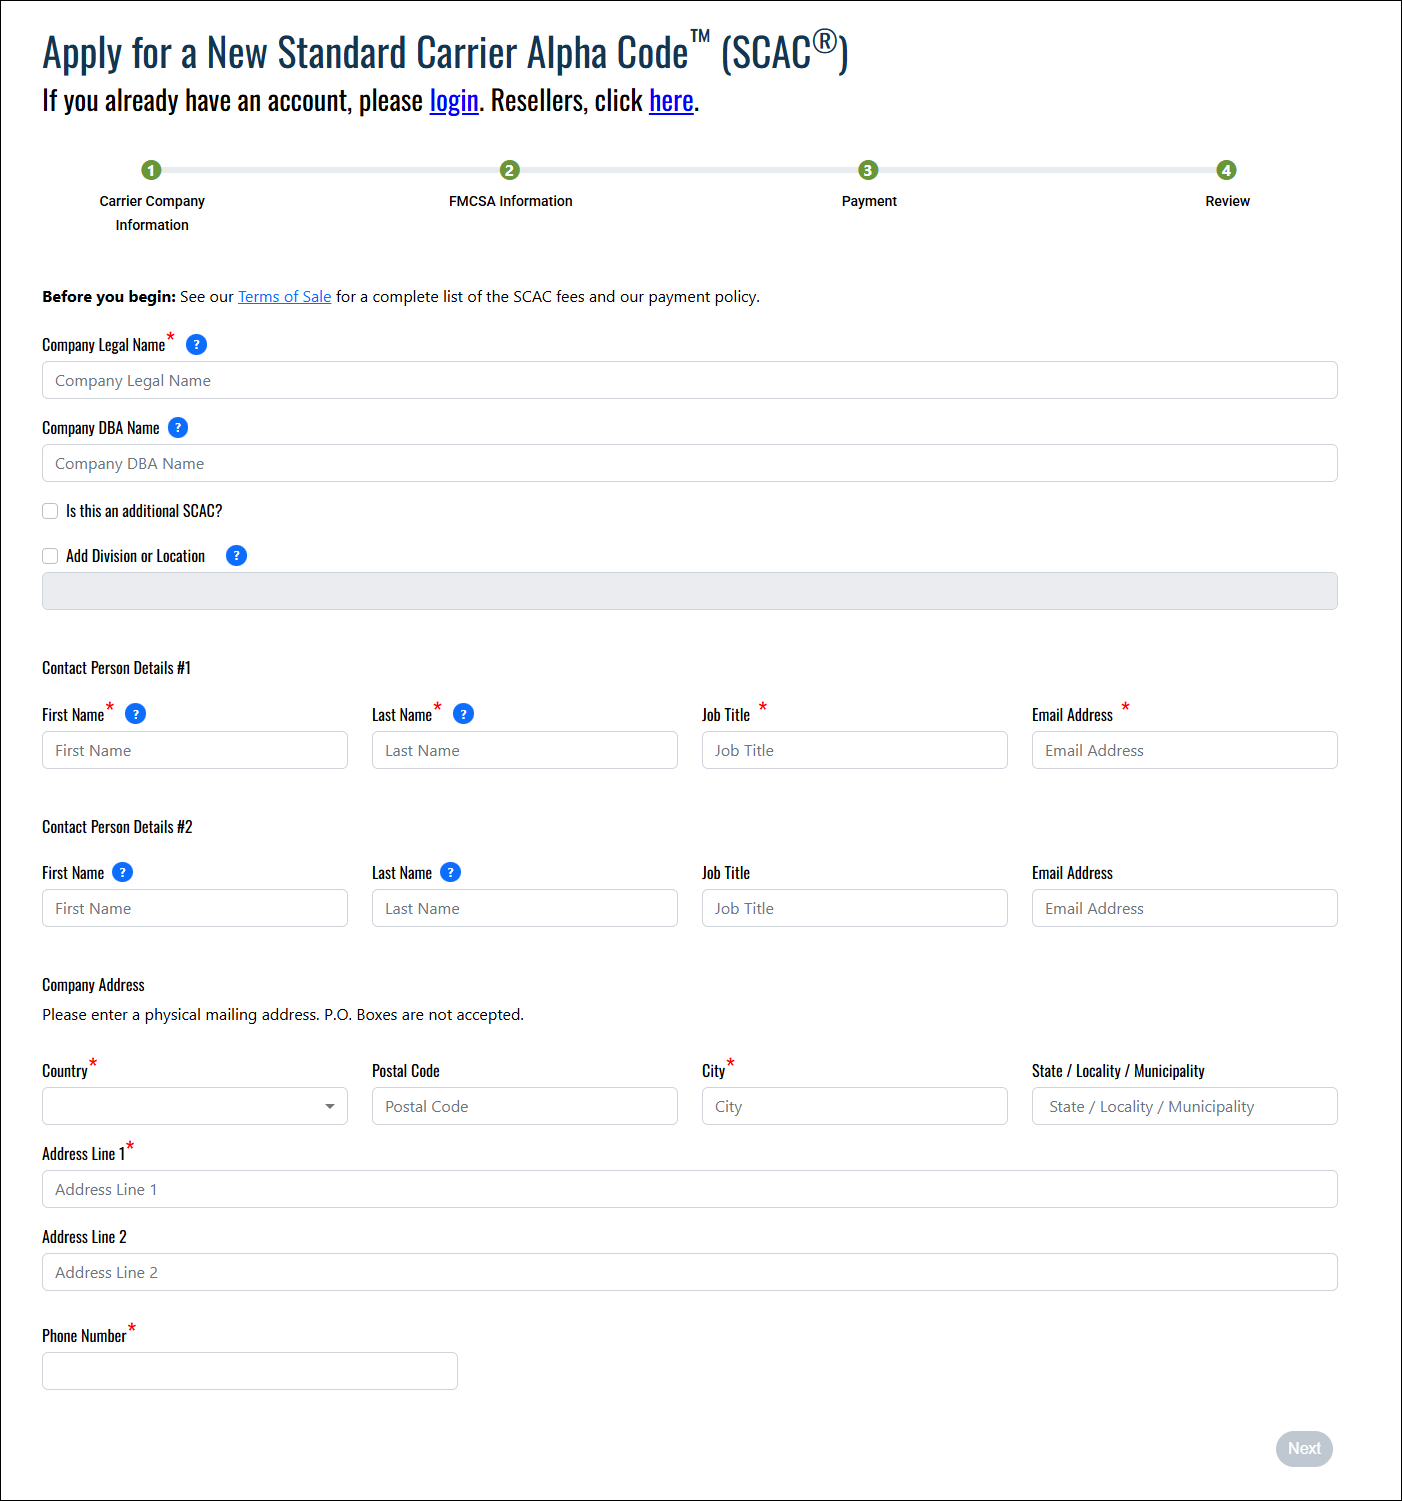Check the 'Is this an additional SCAC?' box

click(x=50, y=511)
